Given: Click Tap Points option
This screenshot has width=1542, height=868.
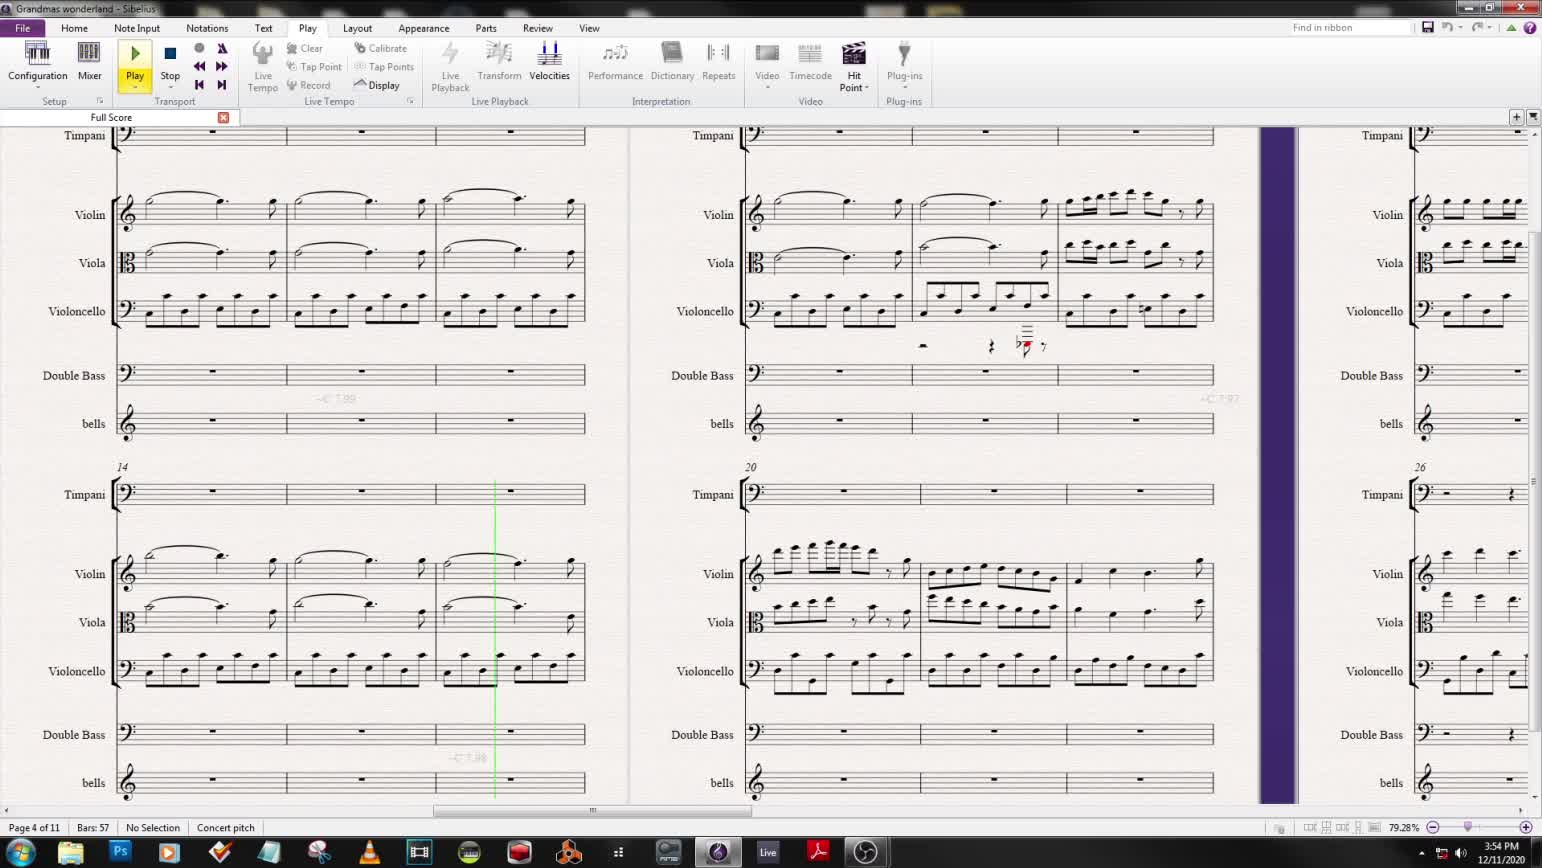Looking at the screenshot, I should pyautogui.click(x=384, y=67).
